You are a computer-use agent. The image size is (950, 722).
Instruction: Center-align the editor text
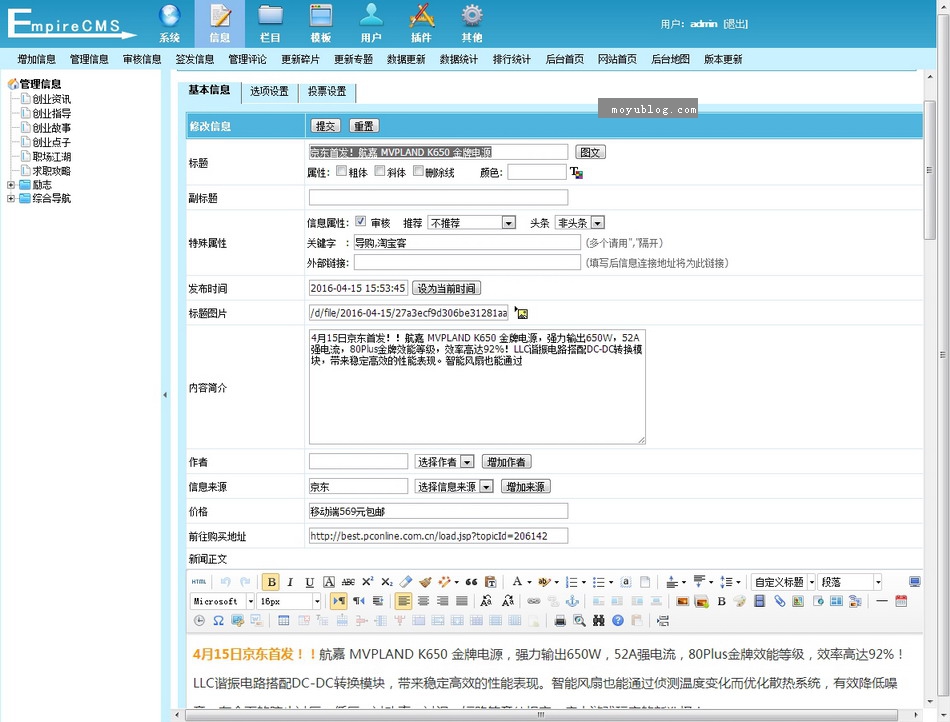click(423, 601)
